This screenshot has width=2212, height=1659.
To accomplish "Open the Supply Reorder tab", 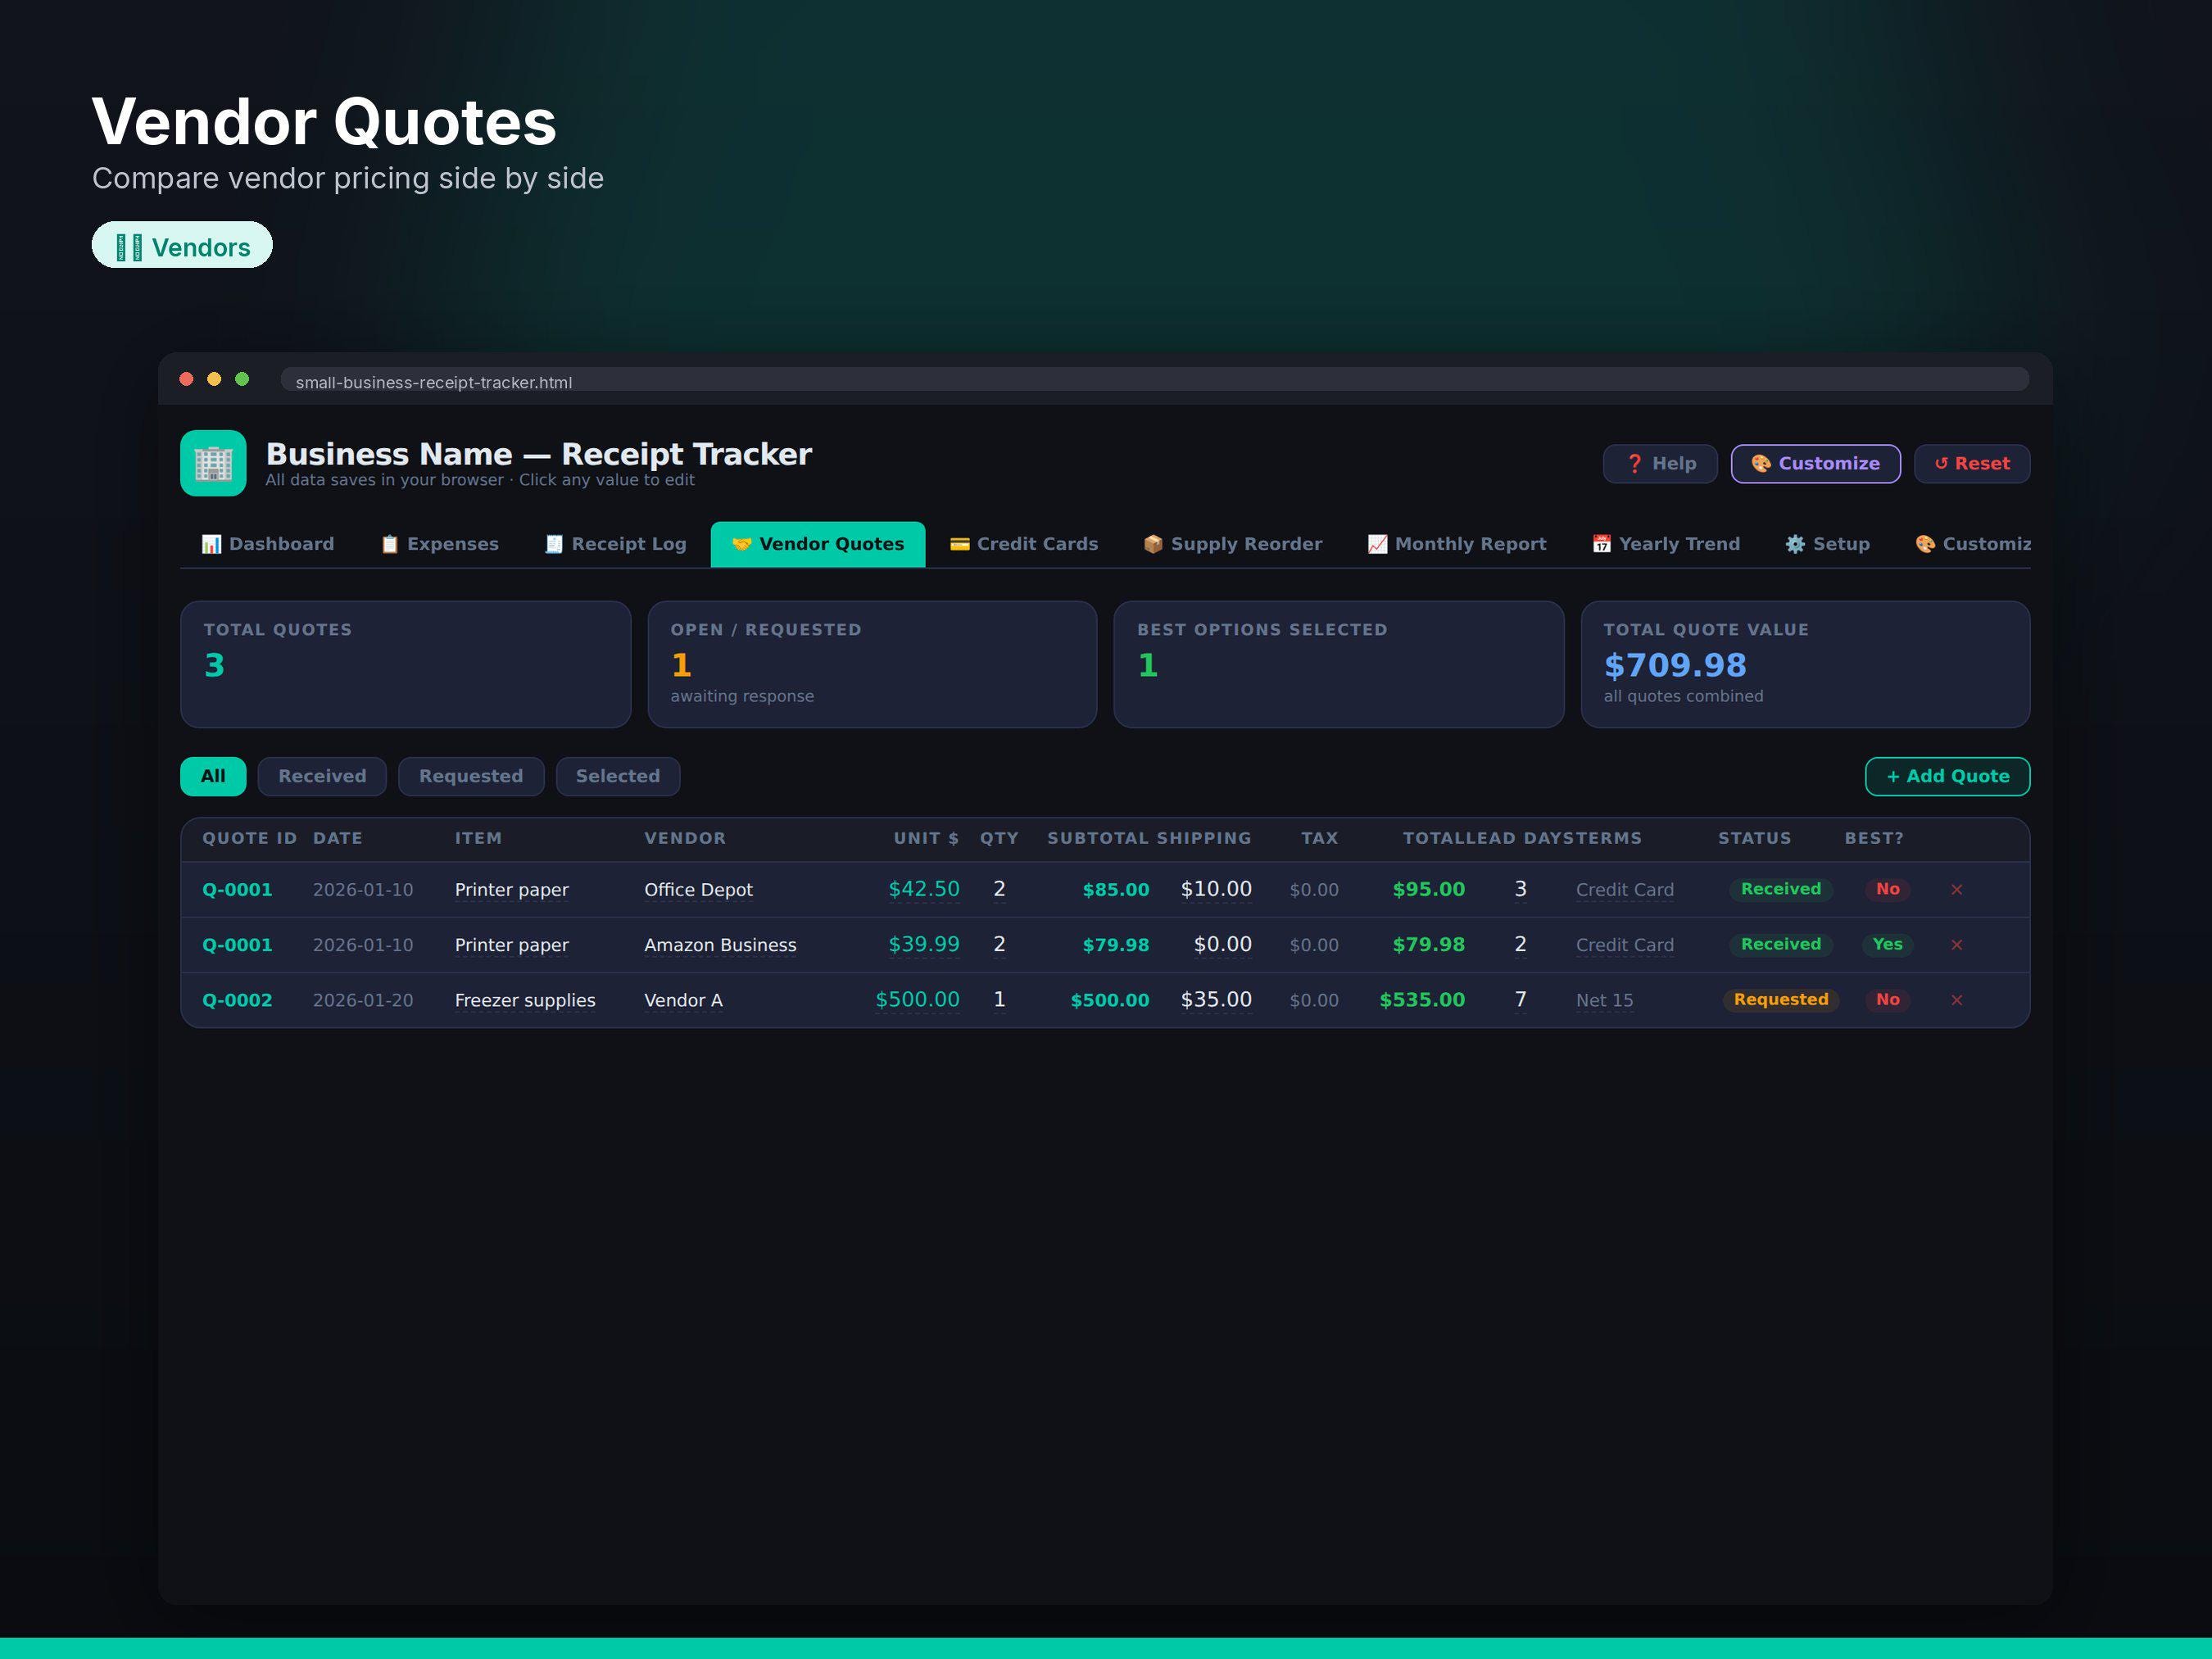I will coord(1233,544).
